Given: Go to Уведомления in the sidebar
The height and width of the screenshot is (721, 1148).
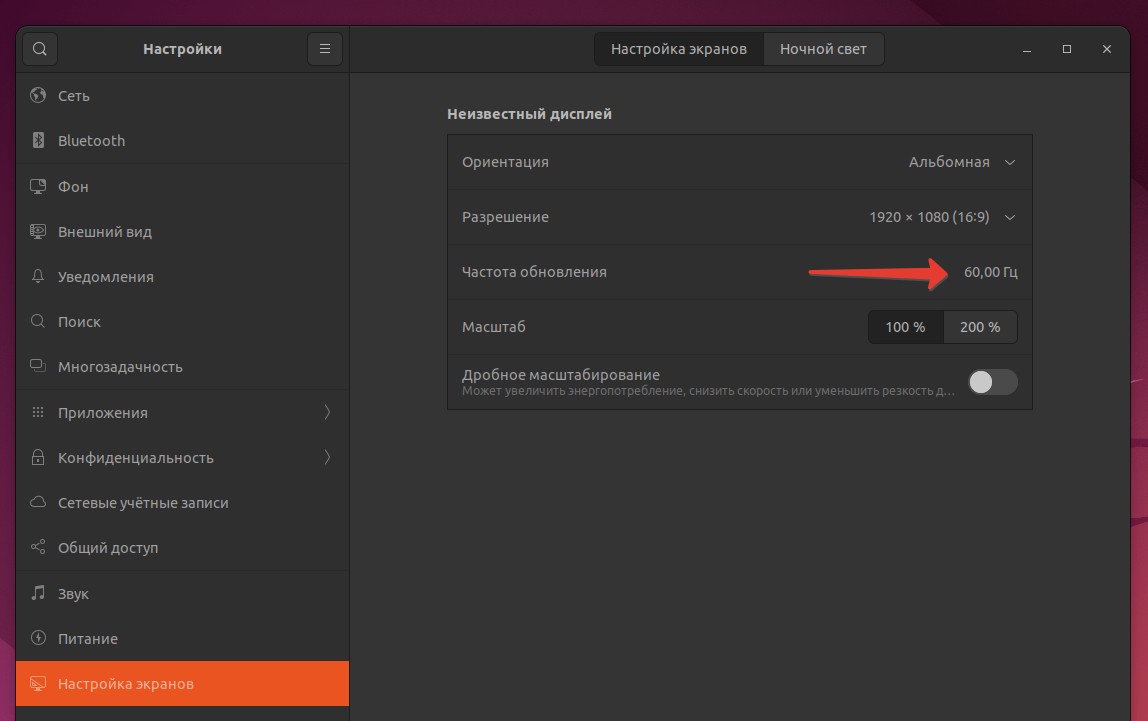Looking at the screenshot, I should 182,277.
